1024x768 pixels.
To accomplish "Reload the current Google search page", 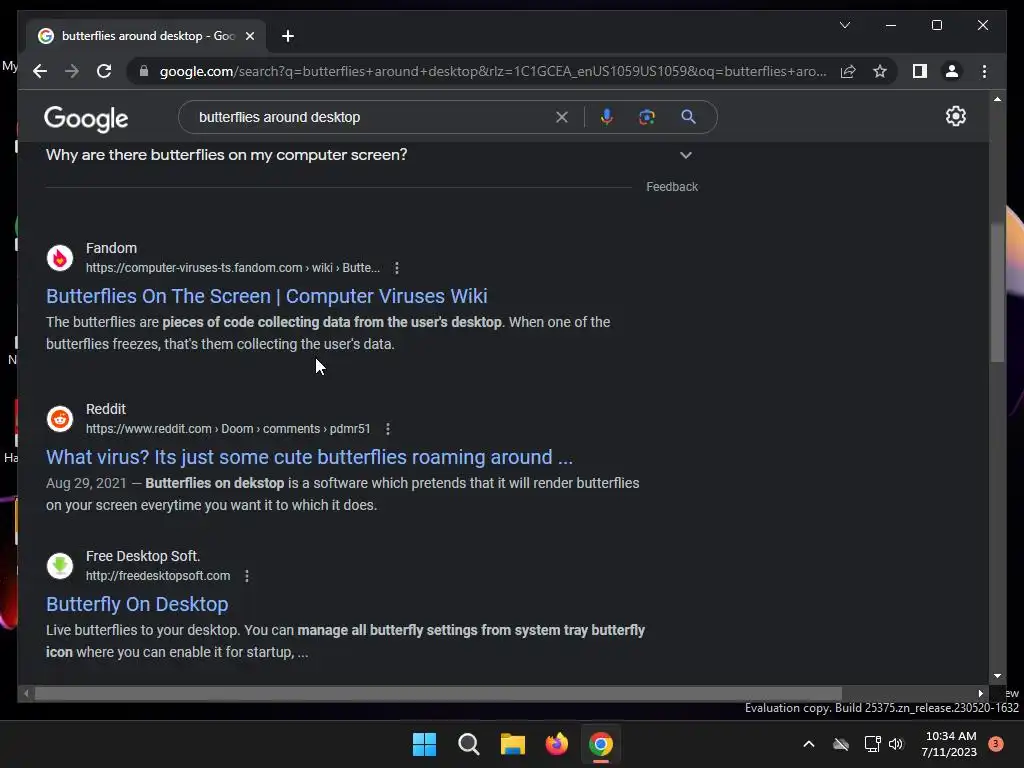I will point(104,71).
